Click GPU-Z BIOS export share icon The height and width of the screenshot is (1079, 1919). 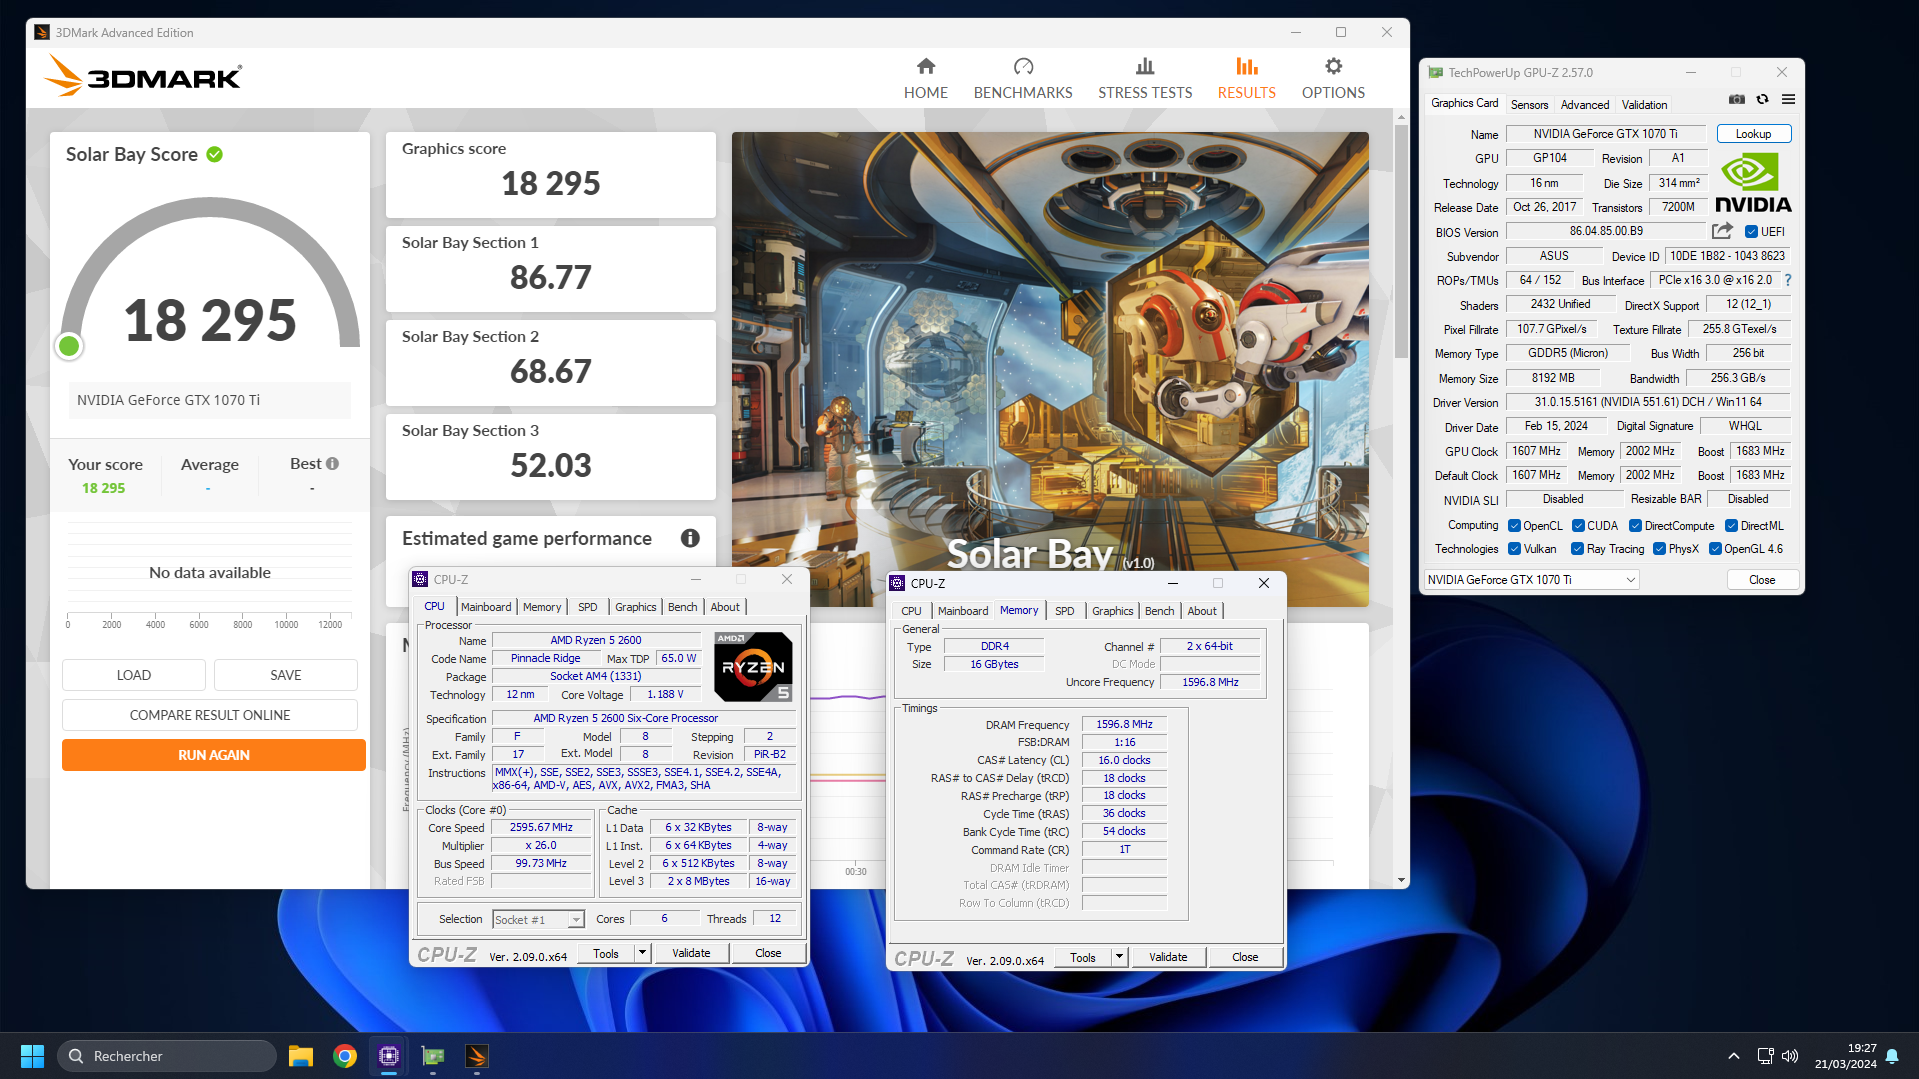[x=1722, y=231]
